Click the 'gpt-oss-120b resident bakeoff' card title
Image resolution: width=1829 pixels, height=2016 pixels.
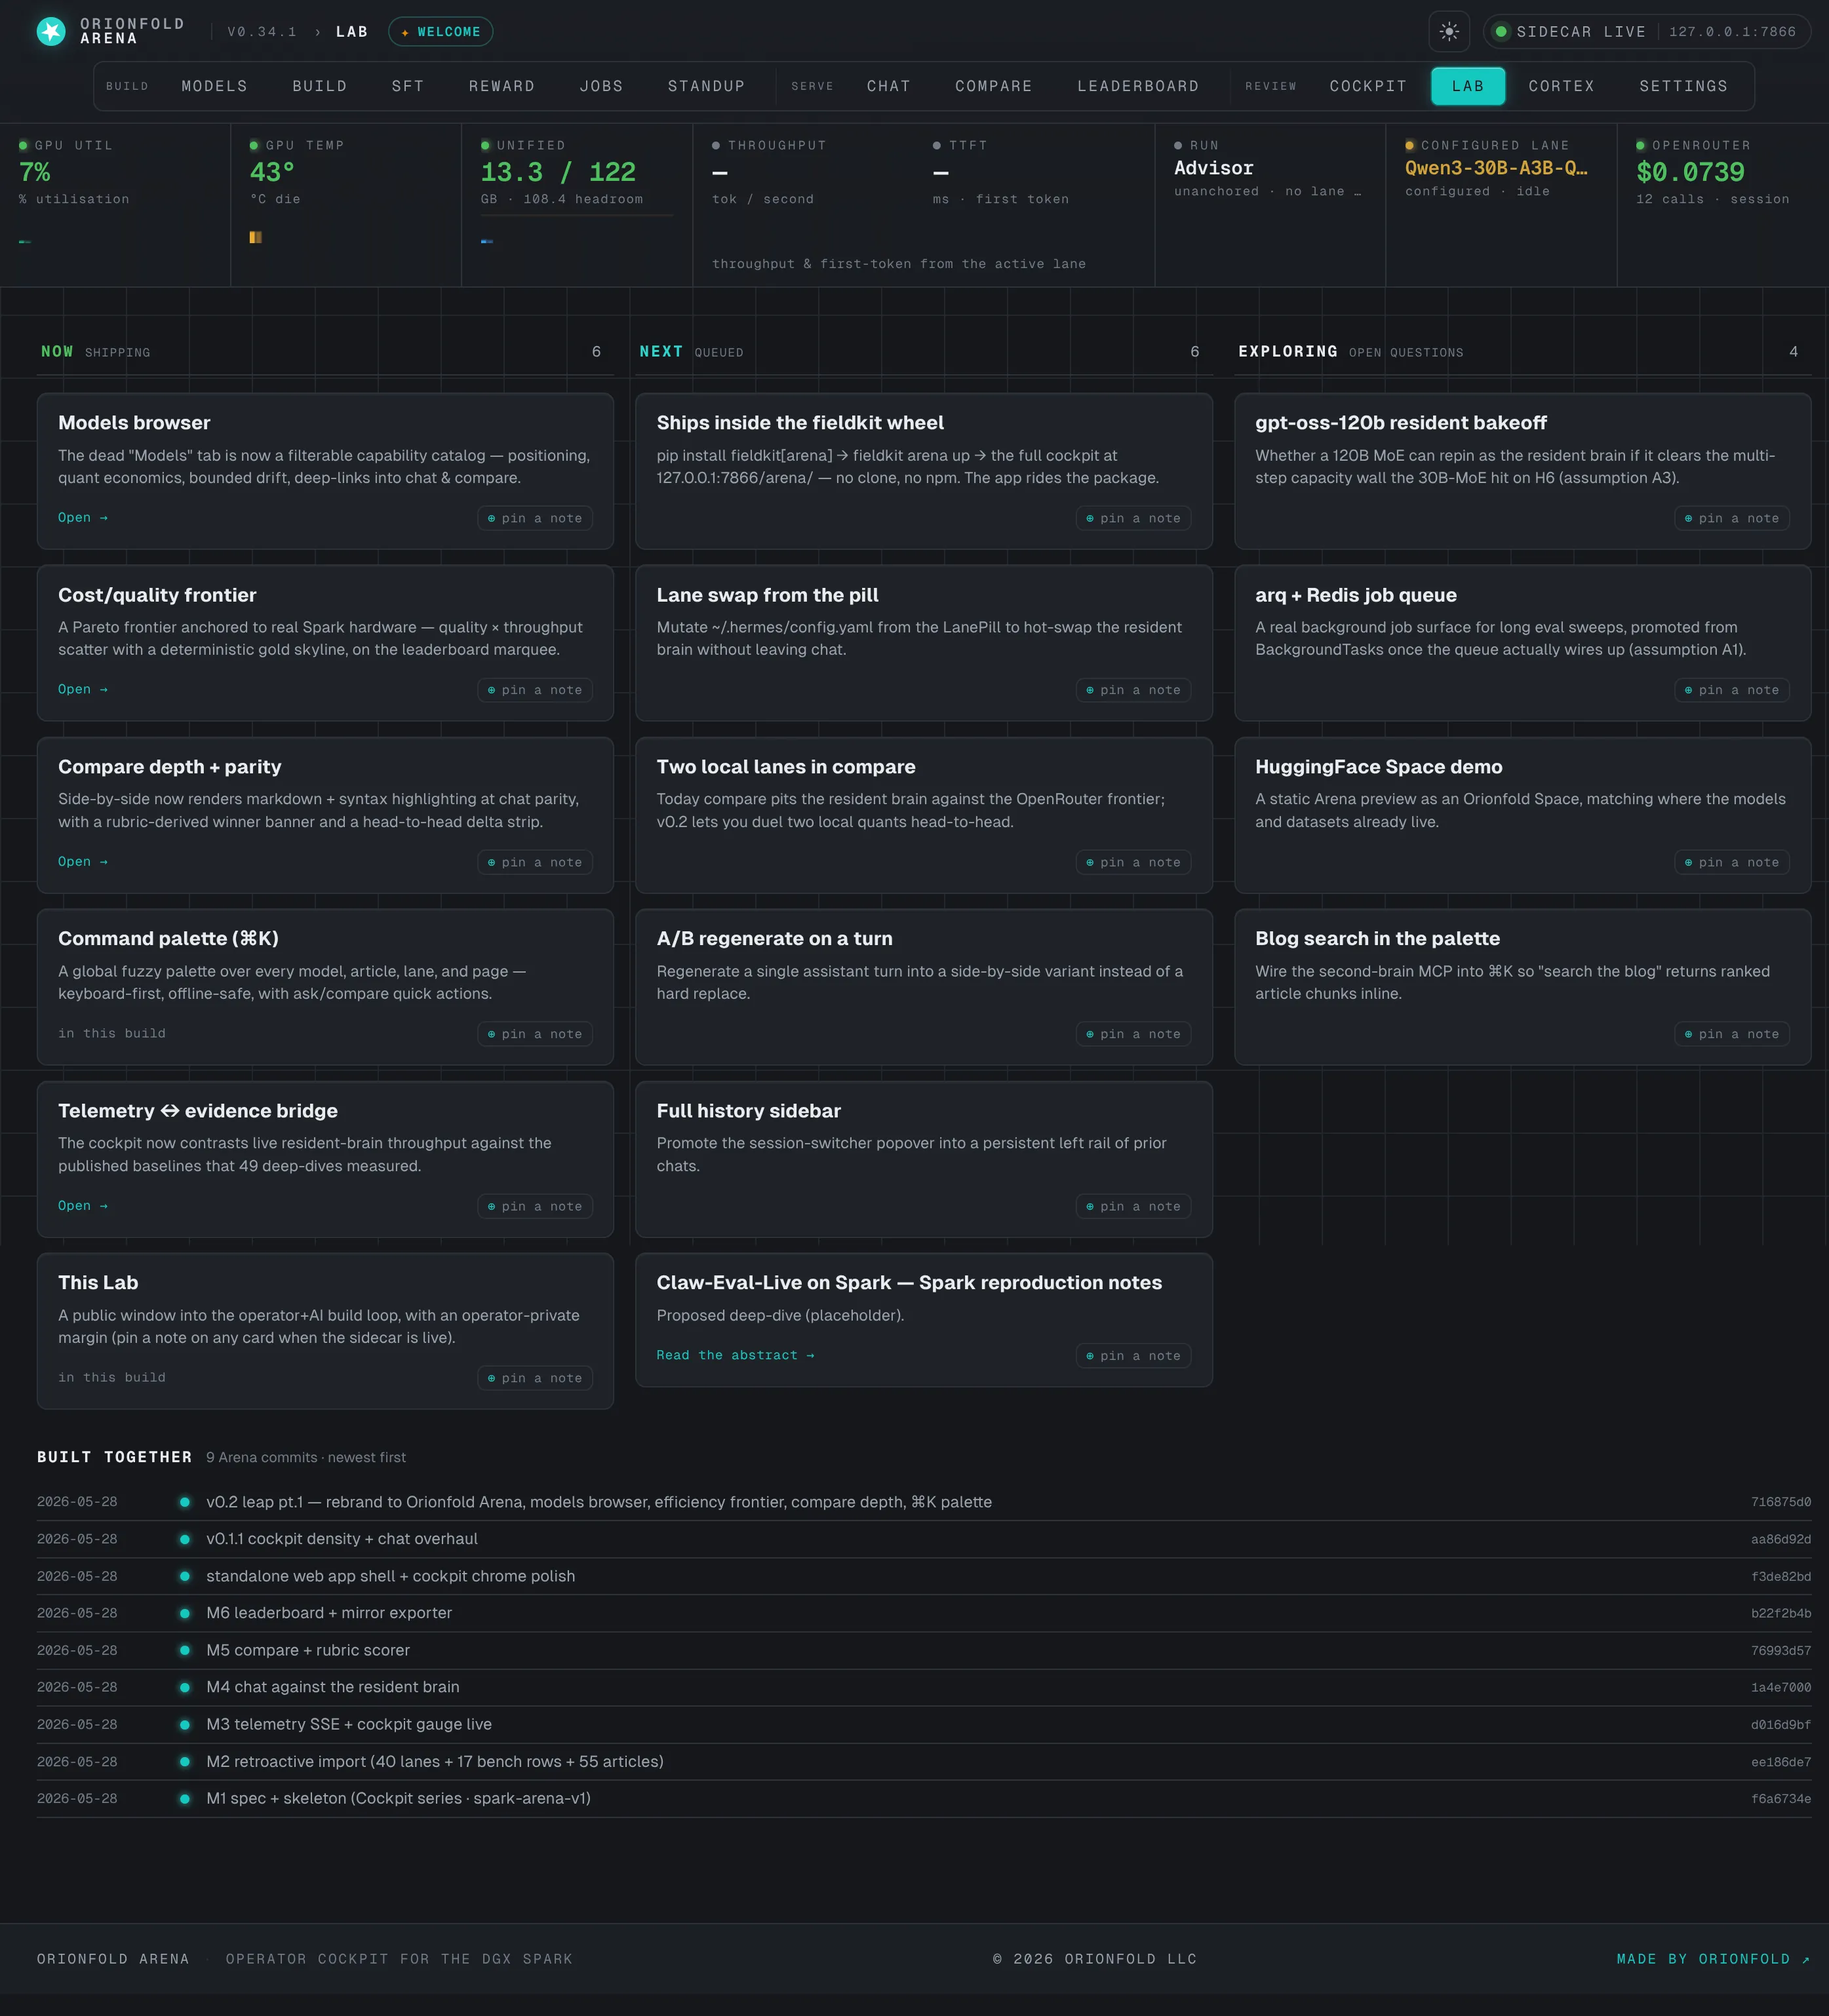click(1401, 423)
